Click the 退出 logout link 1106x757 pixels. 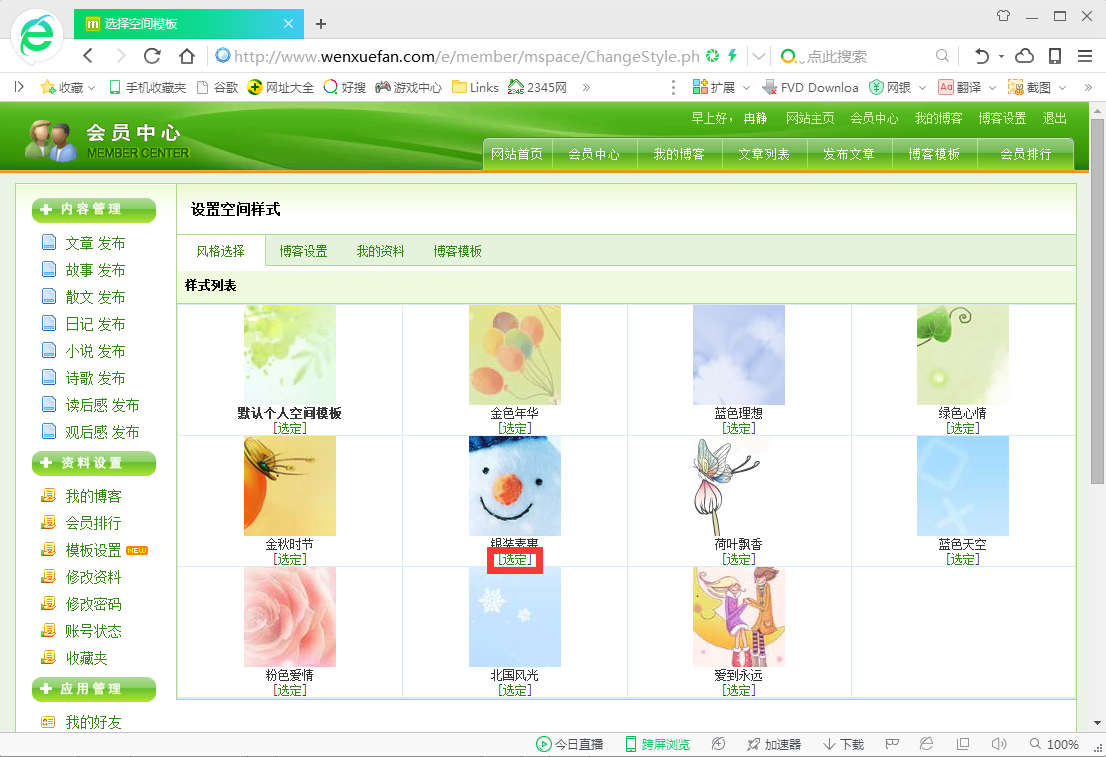[1054, 118]
